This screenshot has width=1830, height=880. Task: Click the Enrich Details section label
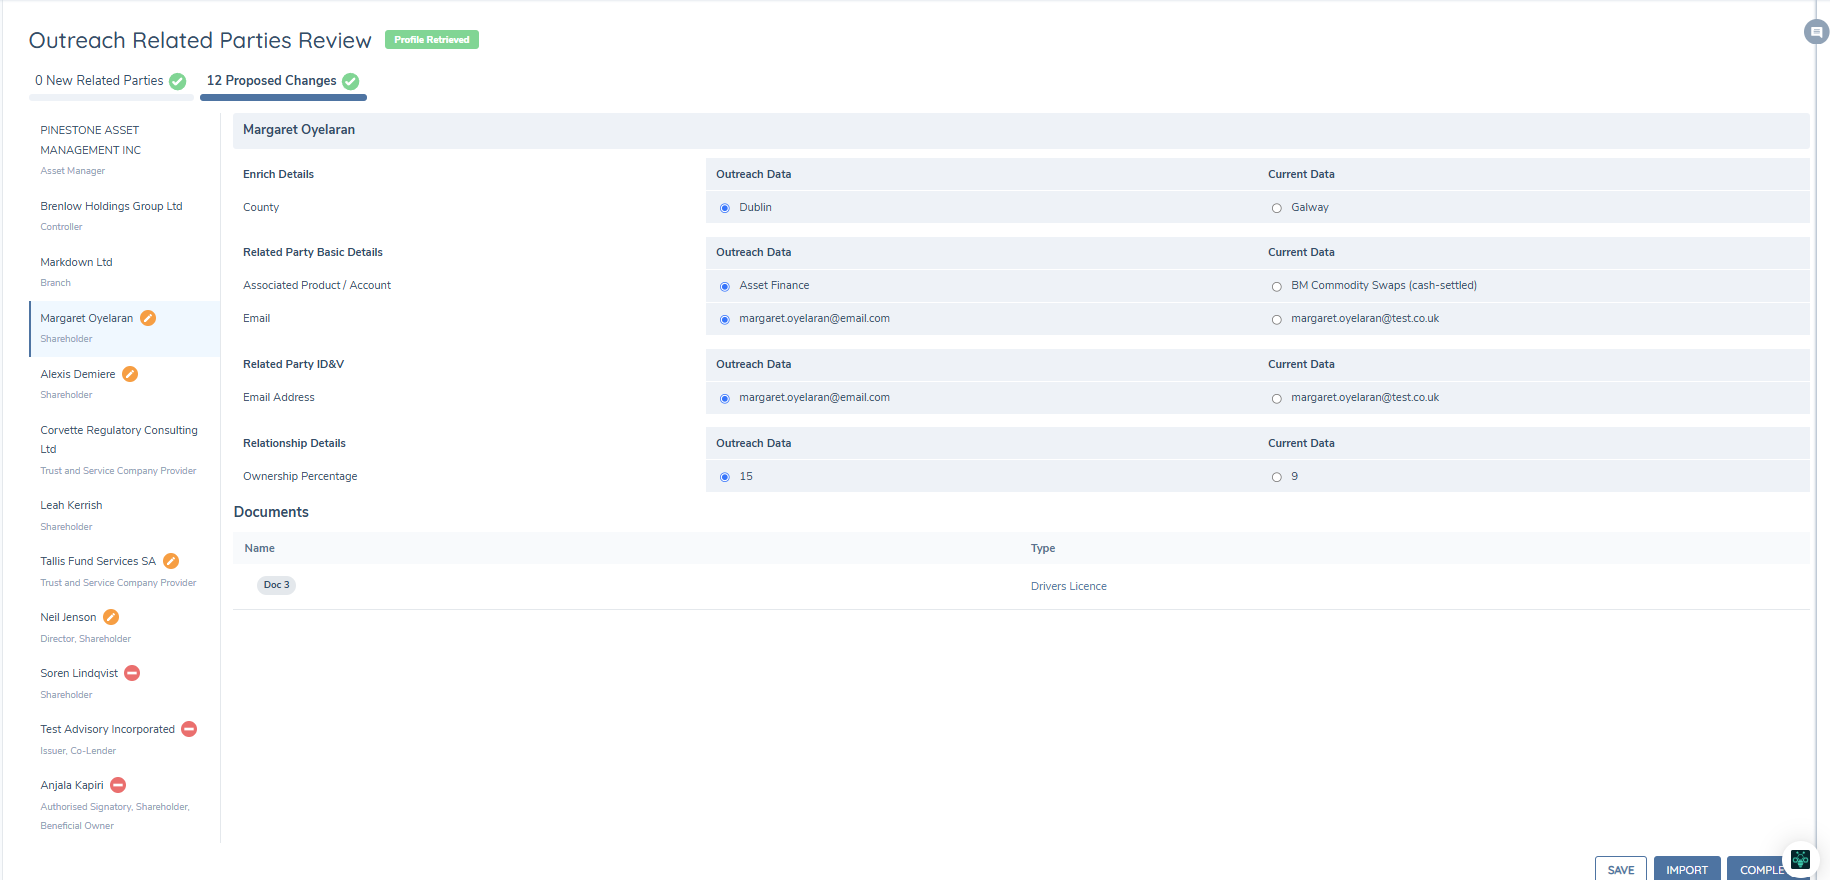278,174
